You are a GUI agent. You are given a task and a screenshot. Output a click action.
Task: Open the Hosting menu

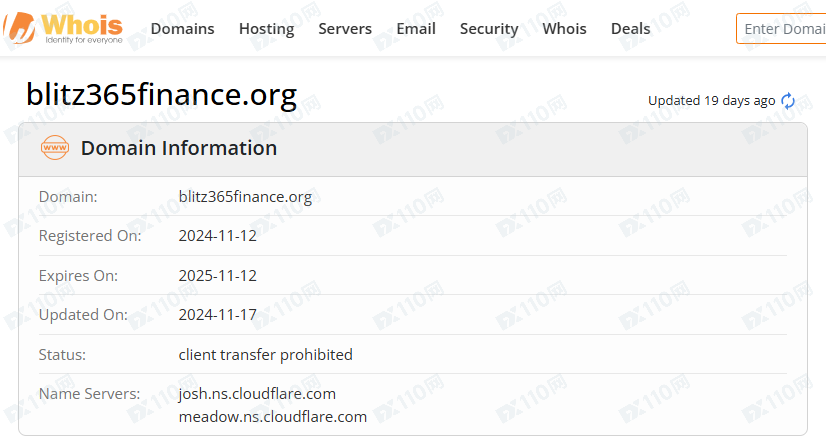(x=266, y=29)
